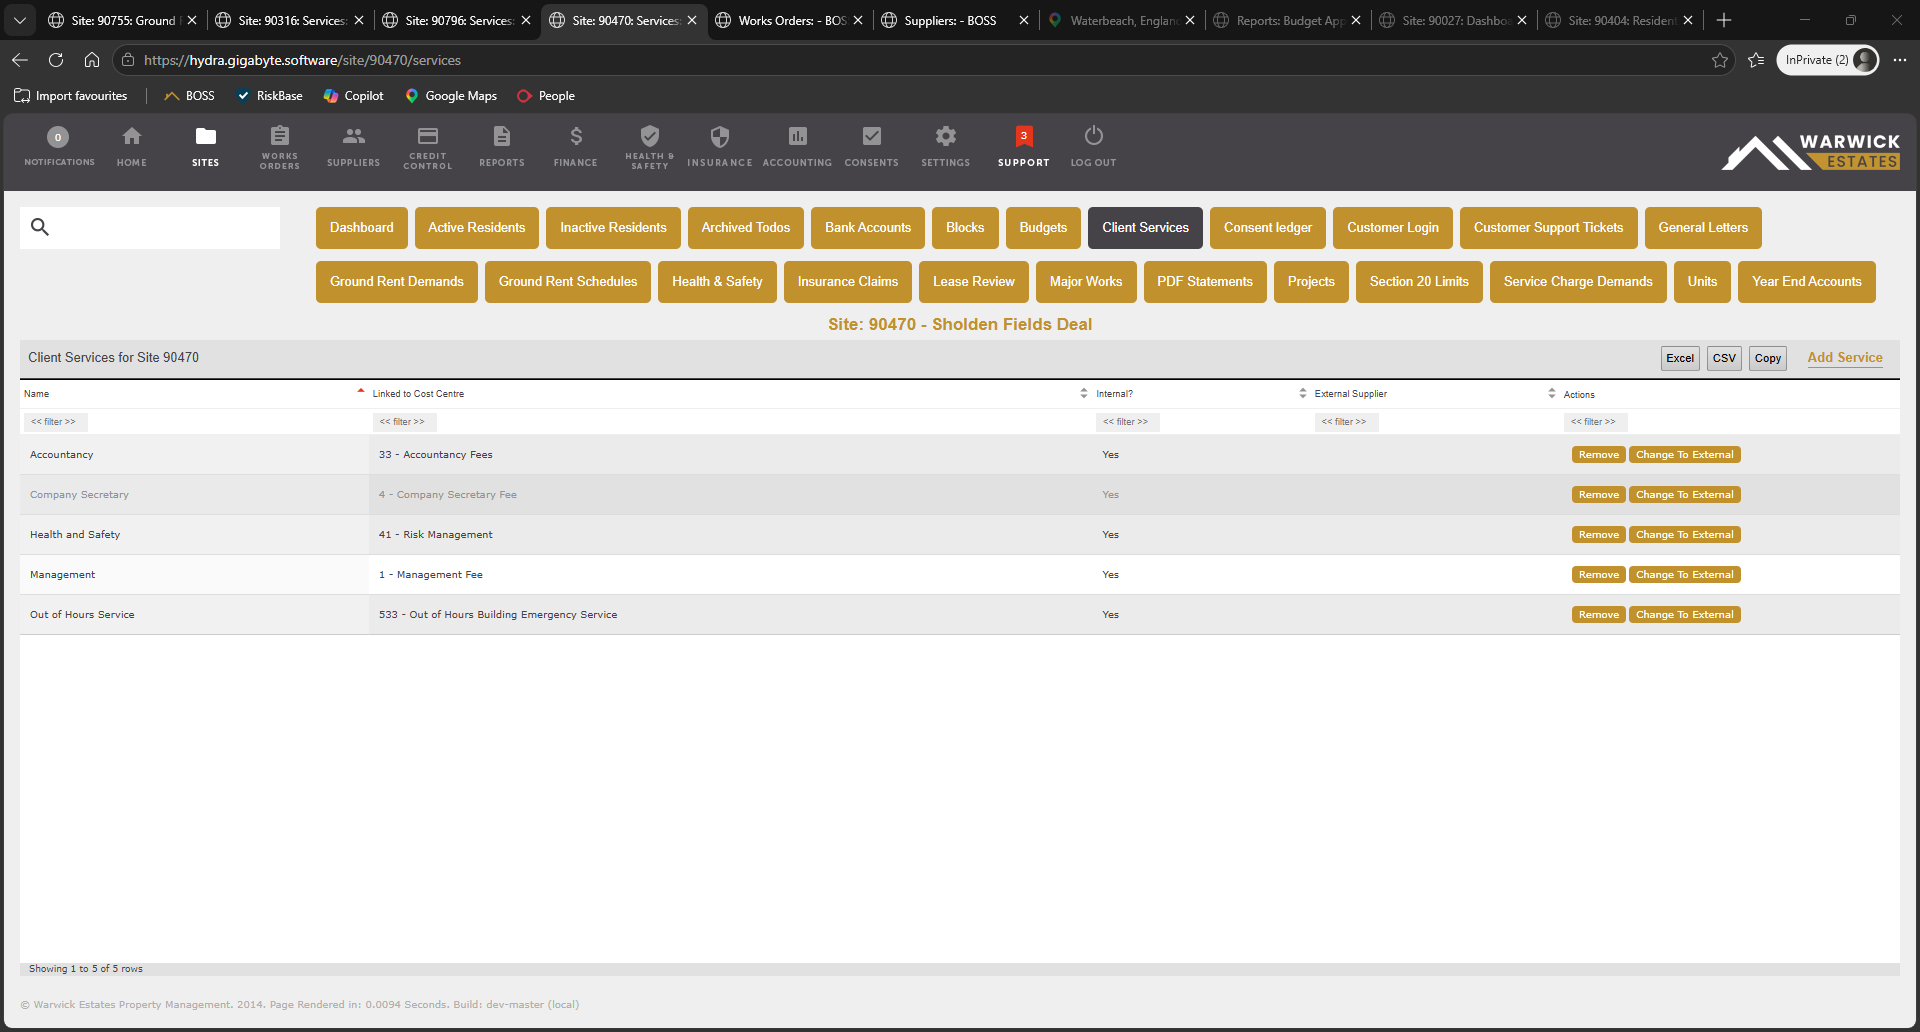Screen dimensions: 1920x1032
Task: Change Management service to external
Action: (x=1685, y=575)
